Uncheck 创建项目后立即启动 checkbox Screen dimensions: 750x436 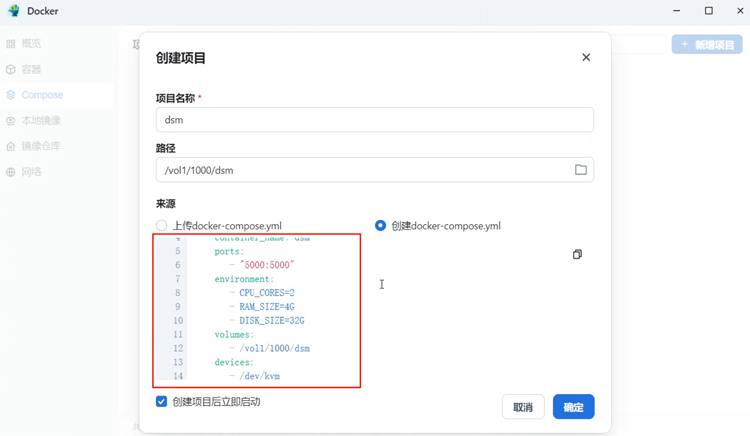click(x=162, y=401)
